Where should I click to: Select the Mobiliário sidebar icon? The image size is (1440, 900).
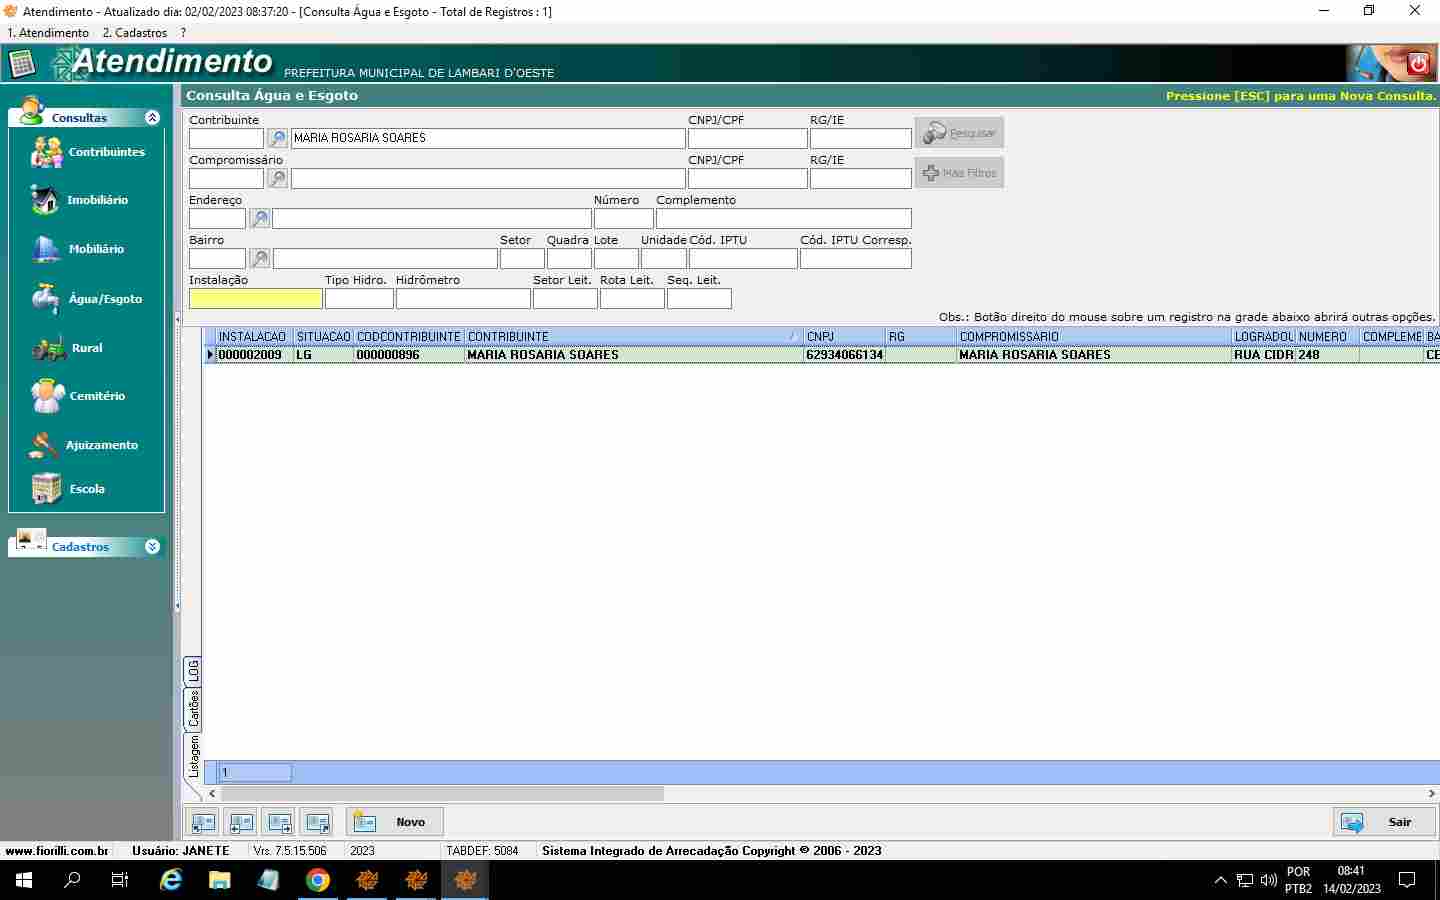[x=46, y=249]
